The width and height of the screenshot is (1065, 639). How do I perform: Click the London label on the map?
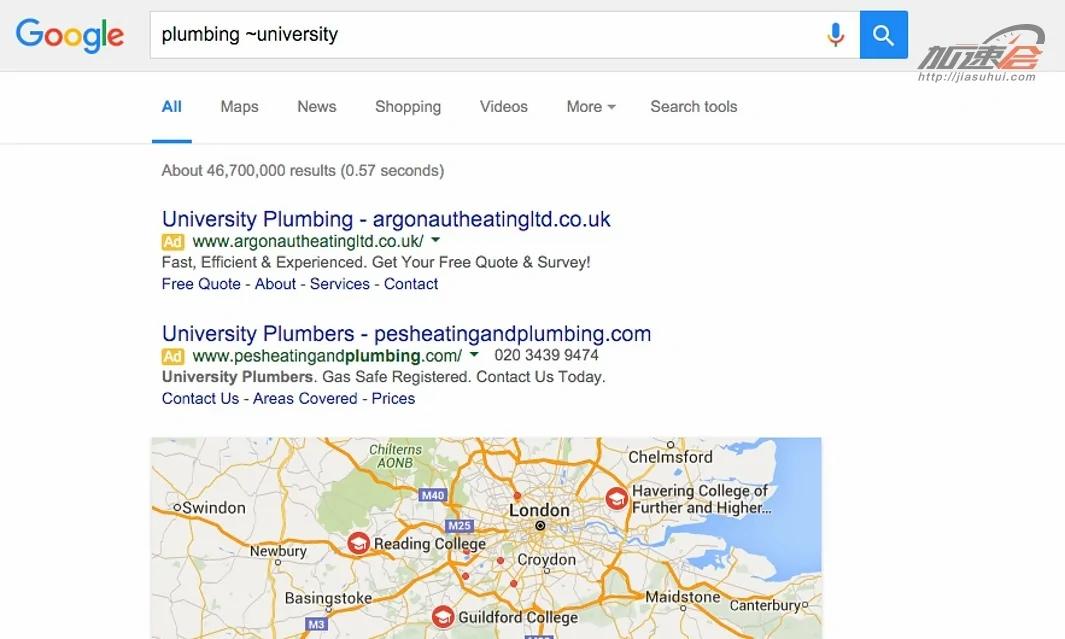539,510
